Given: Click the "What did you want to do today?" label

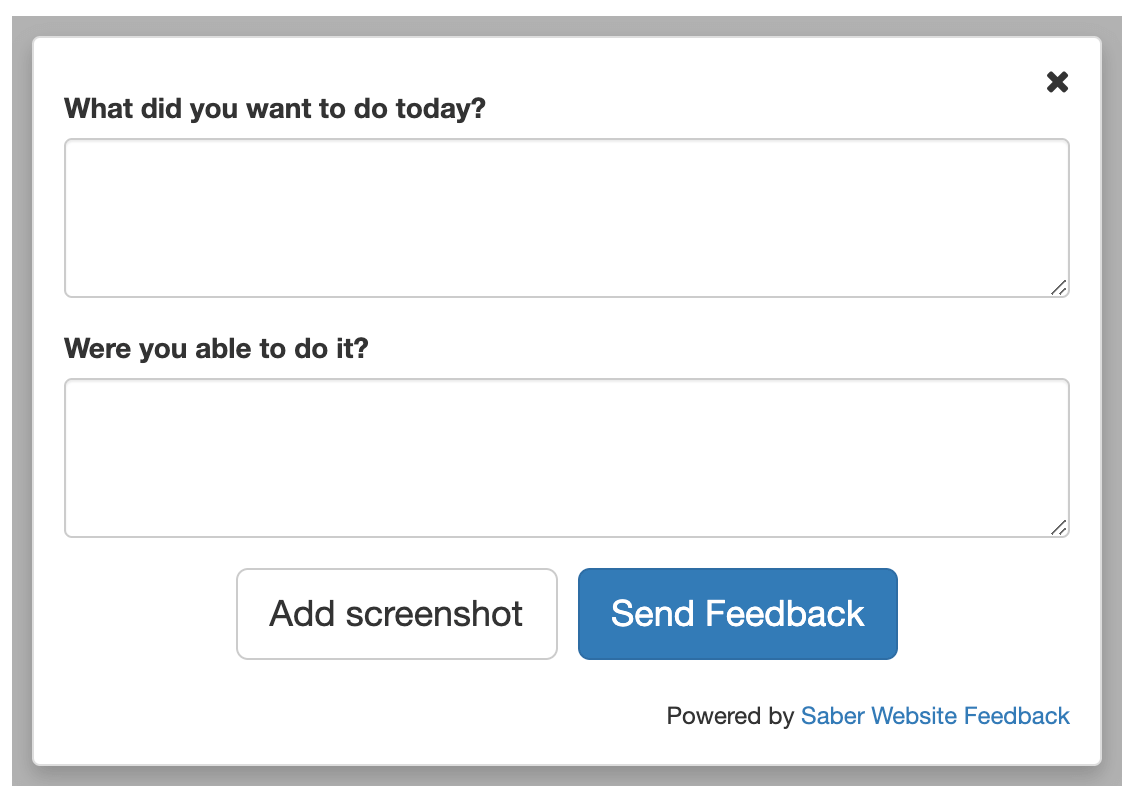Looking at the screenshot, I should coord(274,108).
